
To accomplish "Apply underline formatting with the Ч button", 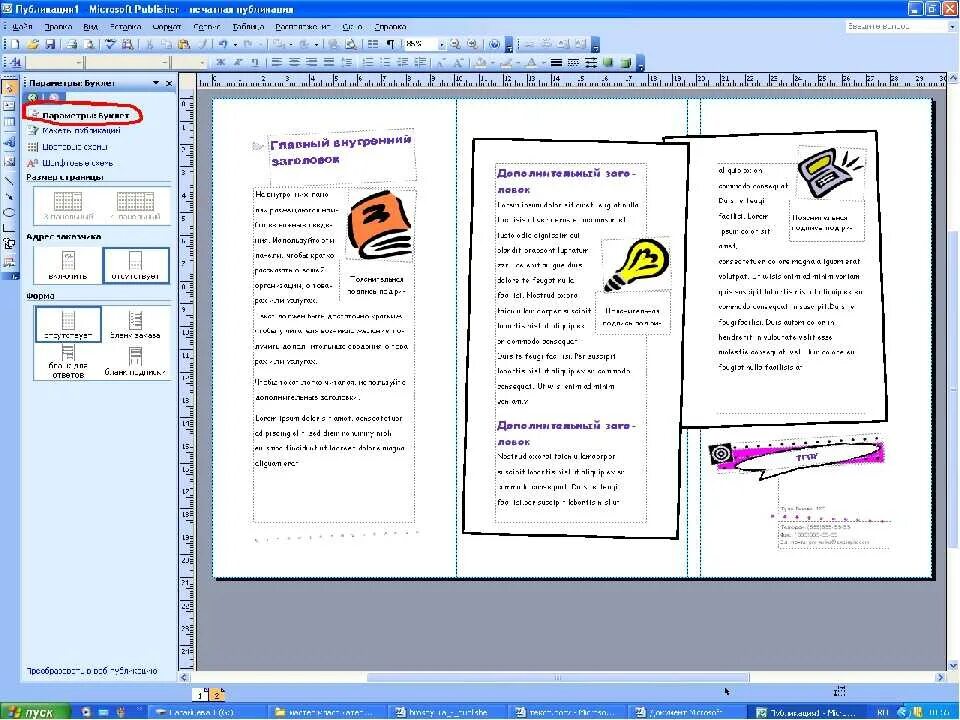I will coord(255,62).
